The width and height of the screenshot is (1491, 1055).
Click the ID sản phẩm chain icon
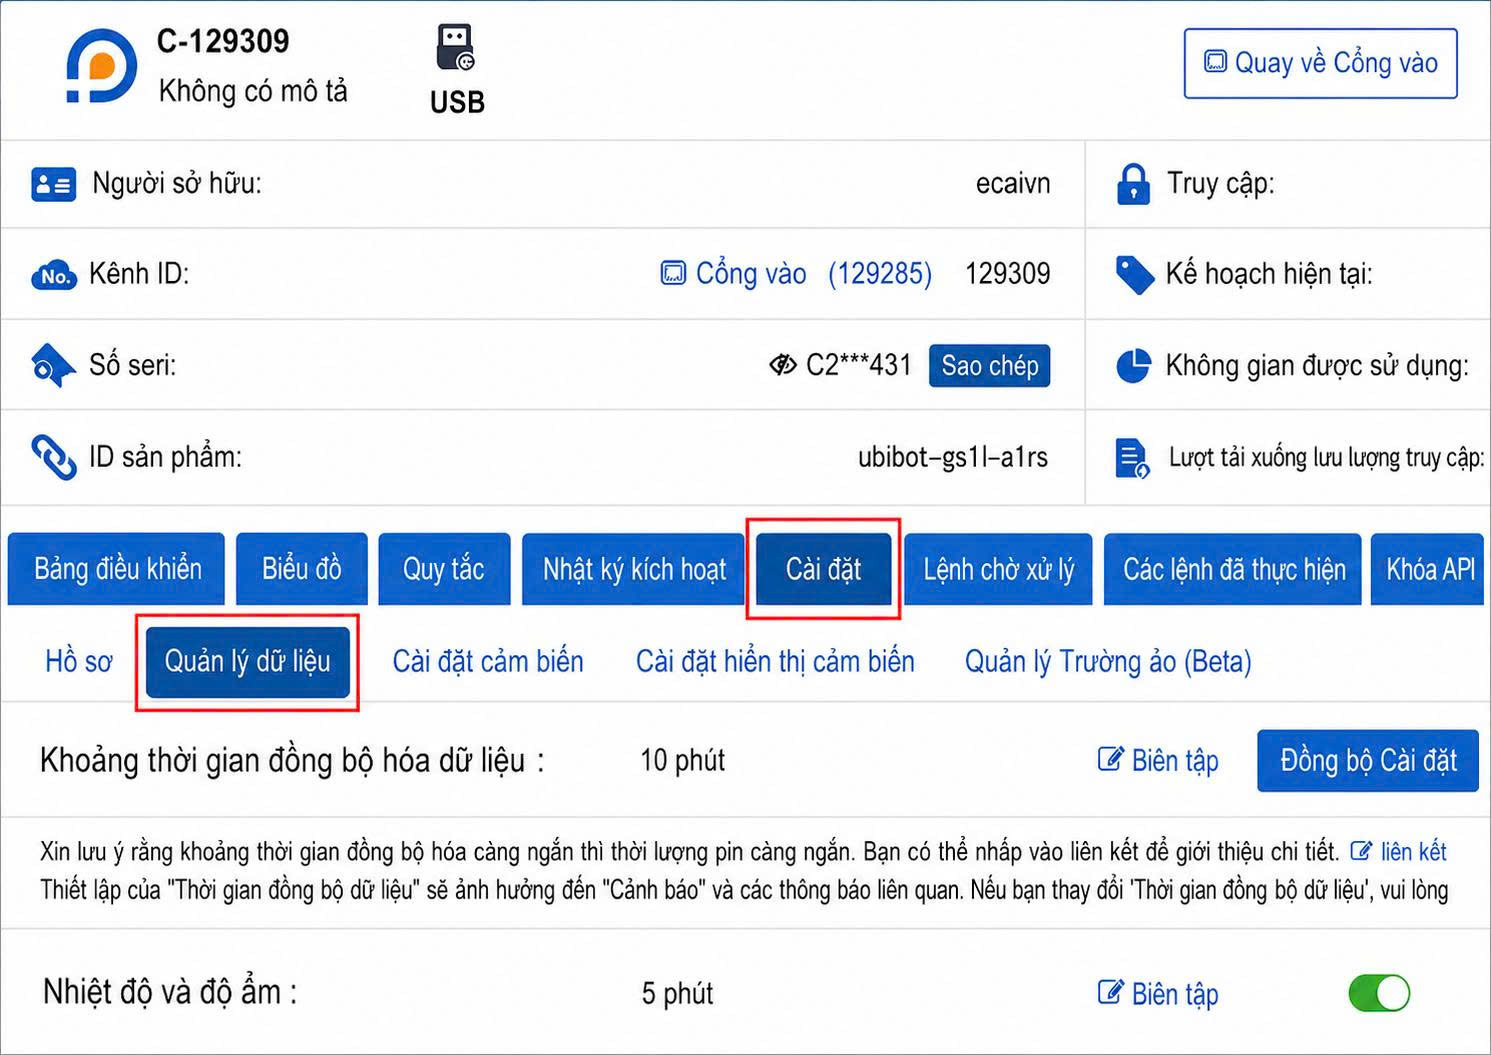pos(53,457)
